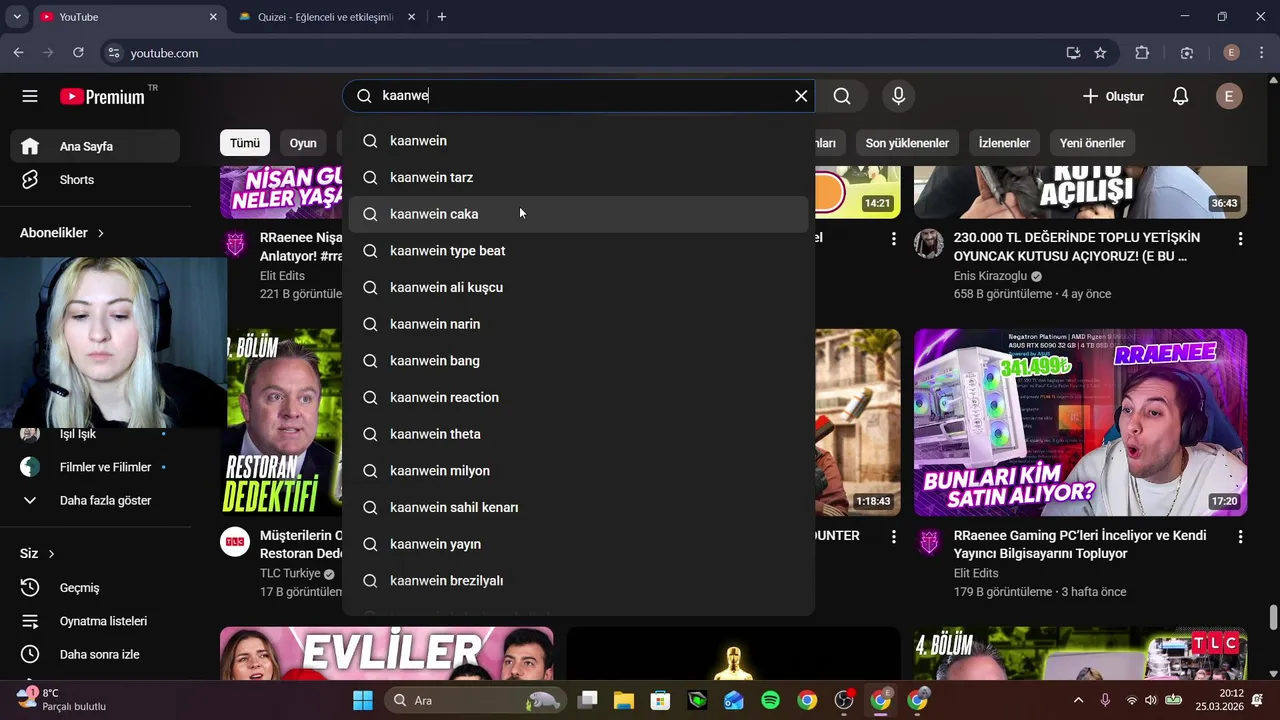The width and height of the screenshot is (1280, 720).
Task: Open Spotify from the taskbar
Action: (770, 700)
